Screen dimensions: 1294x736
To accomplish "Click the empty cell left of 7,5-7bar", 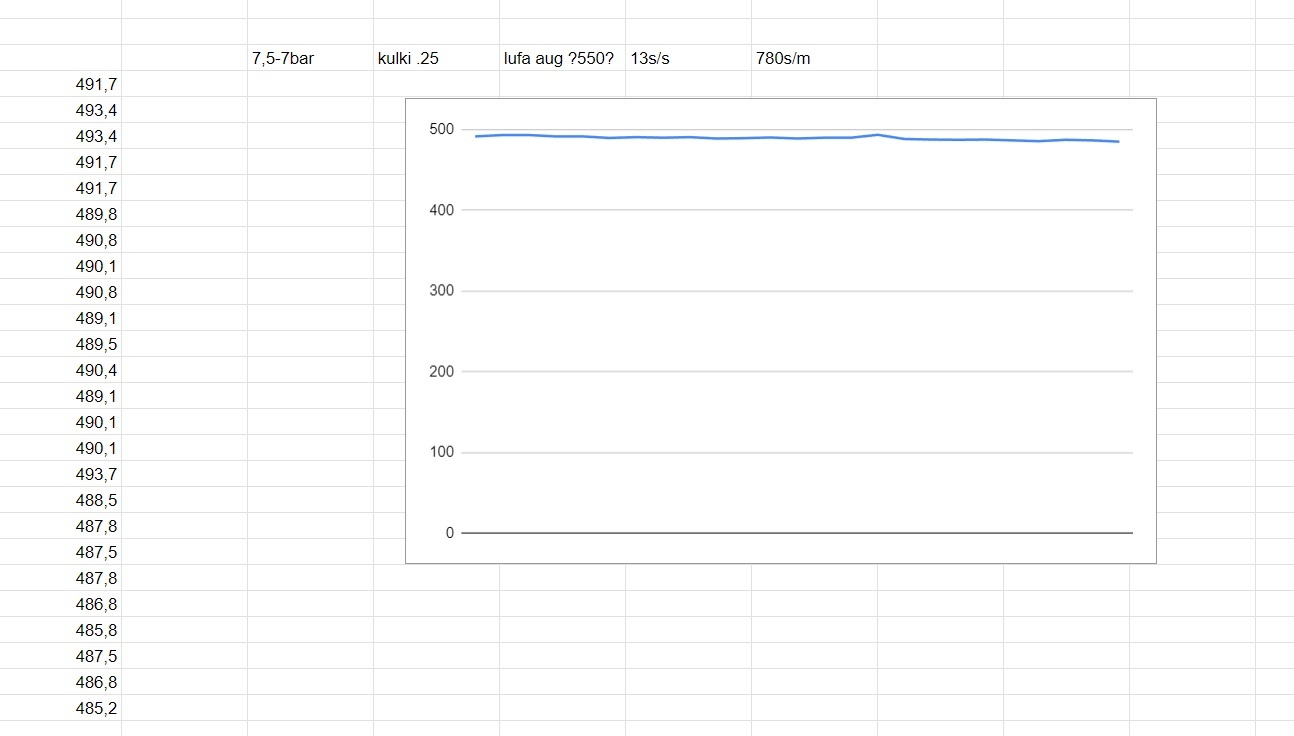I will 184,58.
